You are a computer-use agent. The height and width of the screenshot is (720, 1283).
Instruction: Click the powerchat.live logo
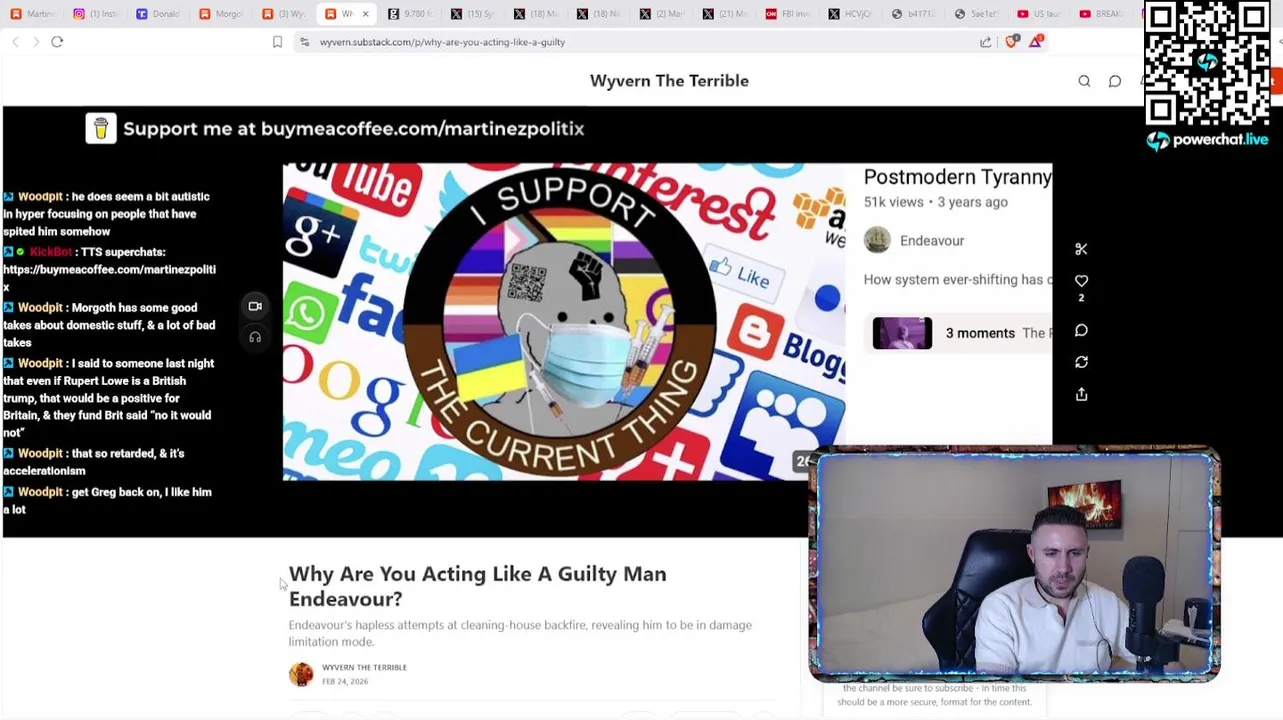click(1207, 140)
